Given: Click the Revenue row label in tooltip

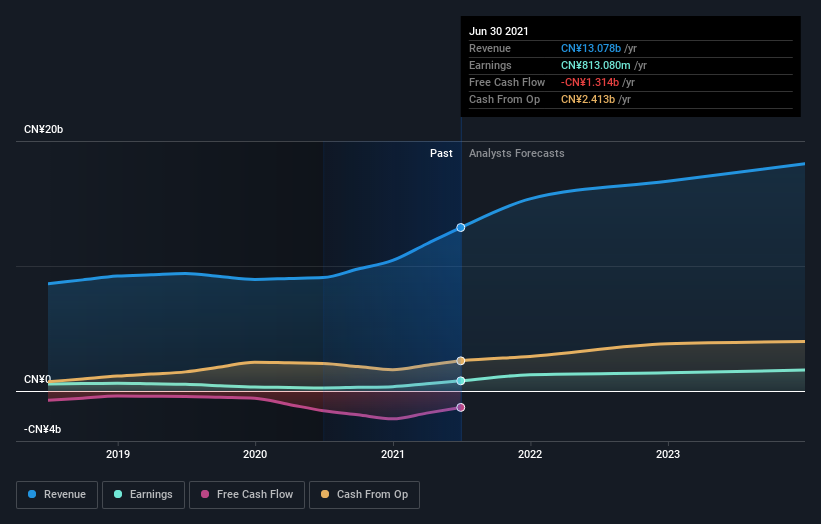Looking at the screenshot, I should (x=490, y=48).
